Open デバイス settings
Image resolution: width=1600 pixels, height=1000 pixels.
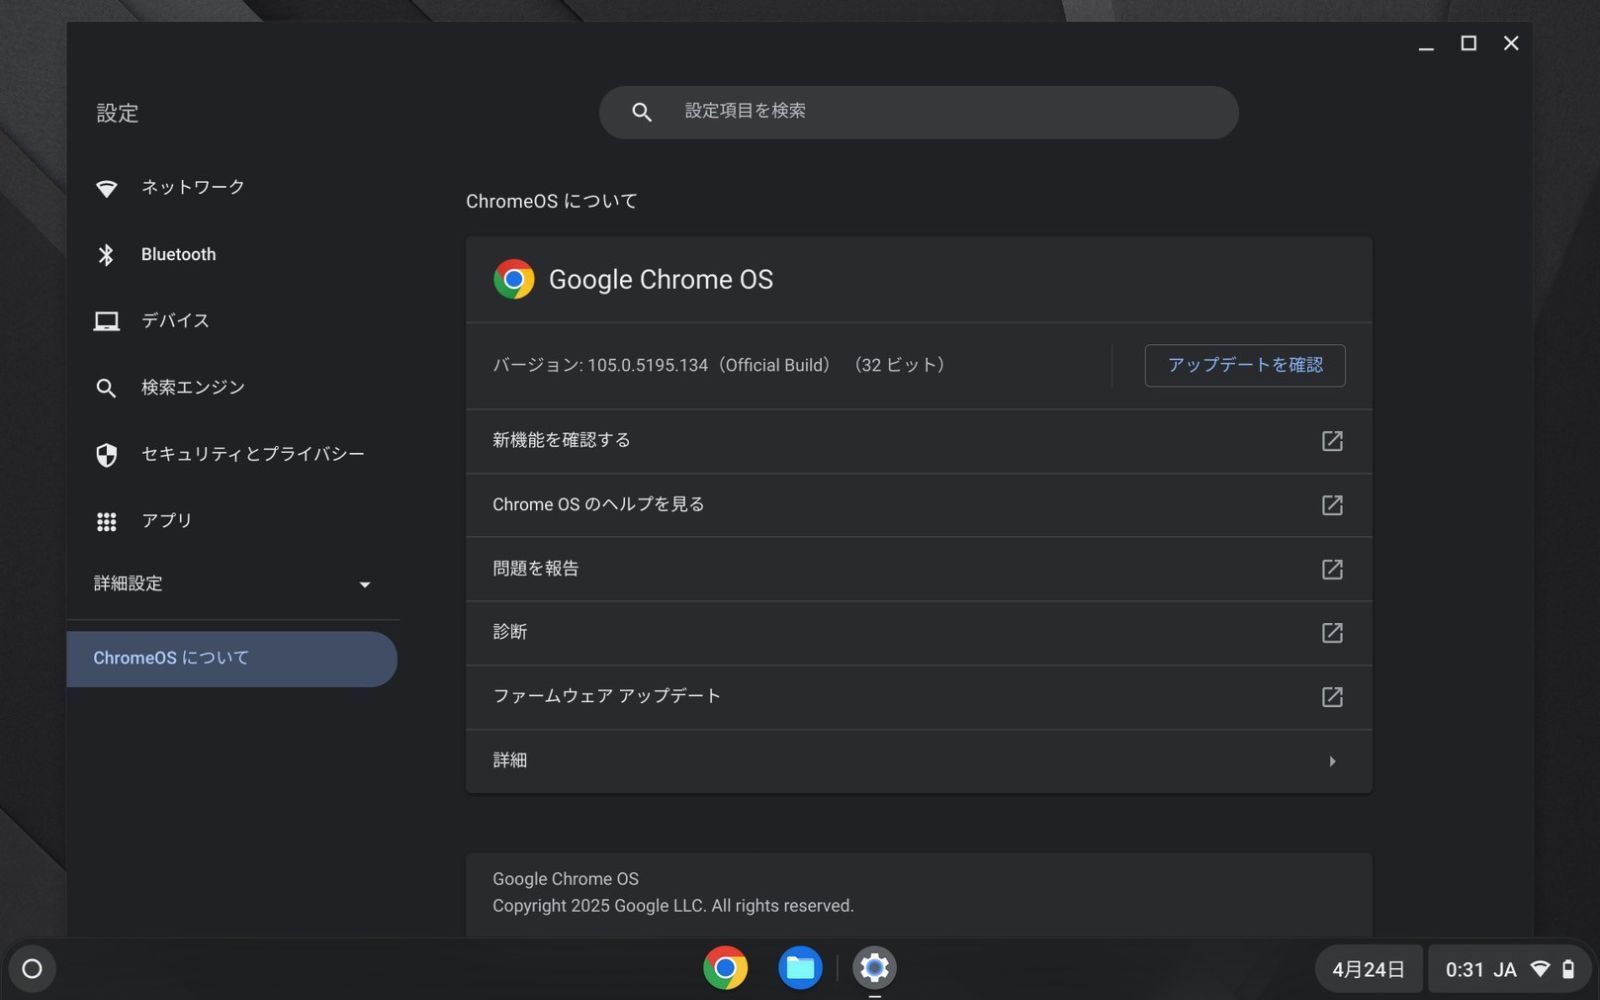232,321
